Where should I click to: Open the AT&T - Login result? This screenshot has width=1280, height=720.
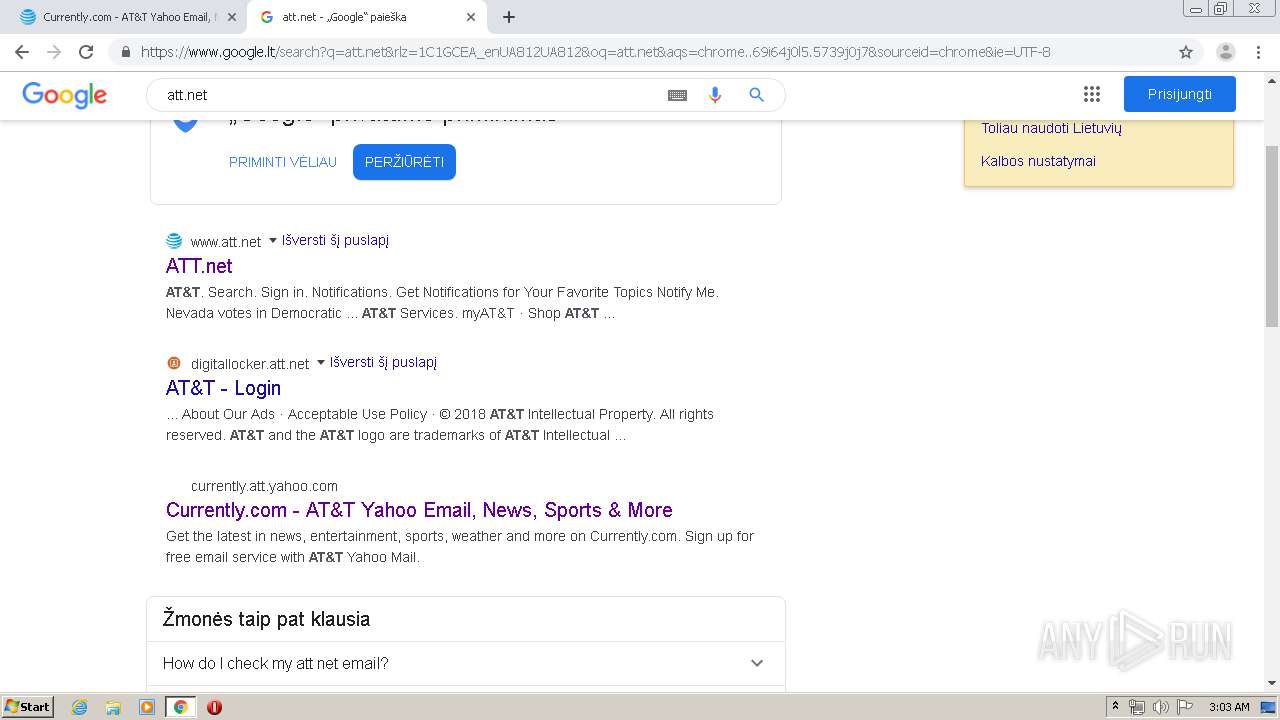click(x=223, y=388)
